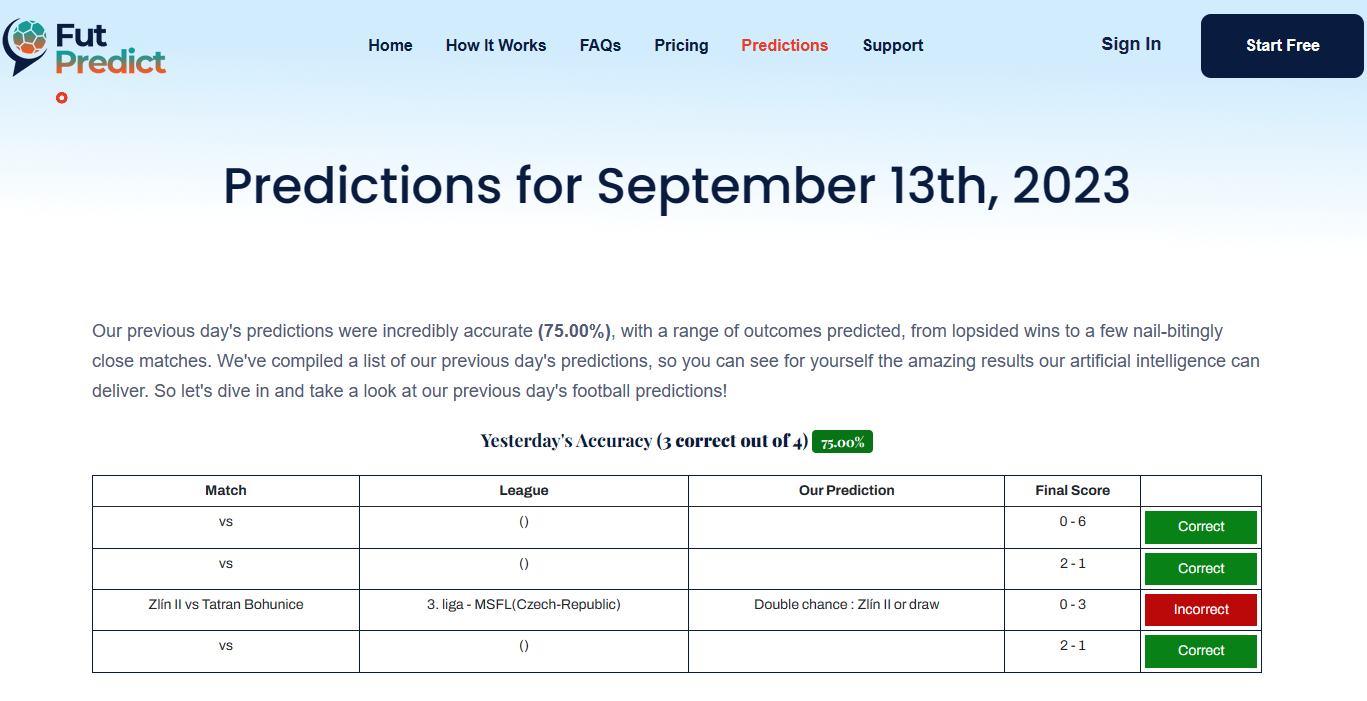
Task: Click the 75.00% accuracy badge
Action: (x=842, y=442)
